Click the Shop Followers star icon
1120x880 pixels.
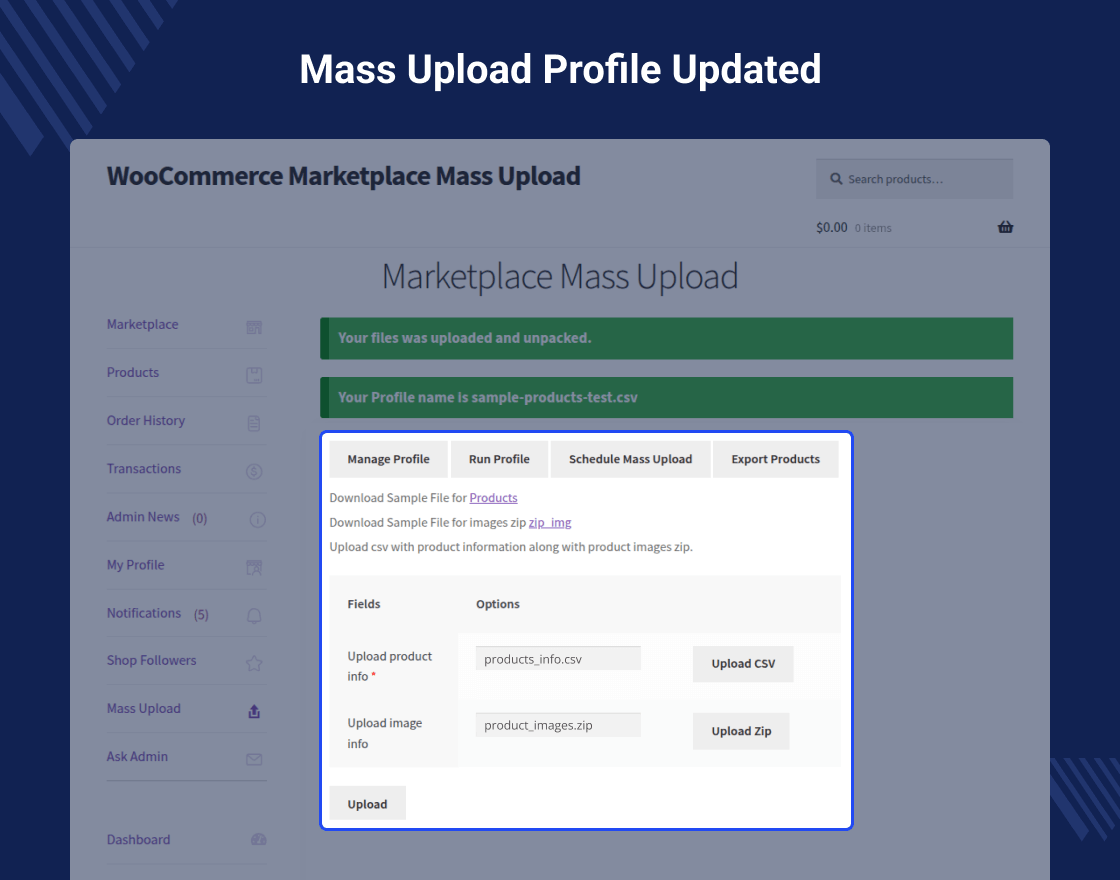pyautogui.click(x=254, y=663)
